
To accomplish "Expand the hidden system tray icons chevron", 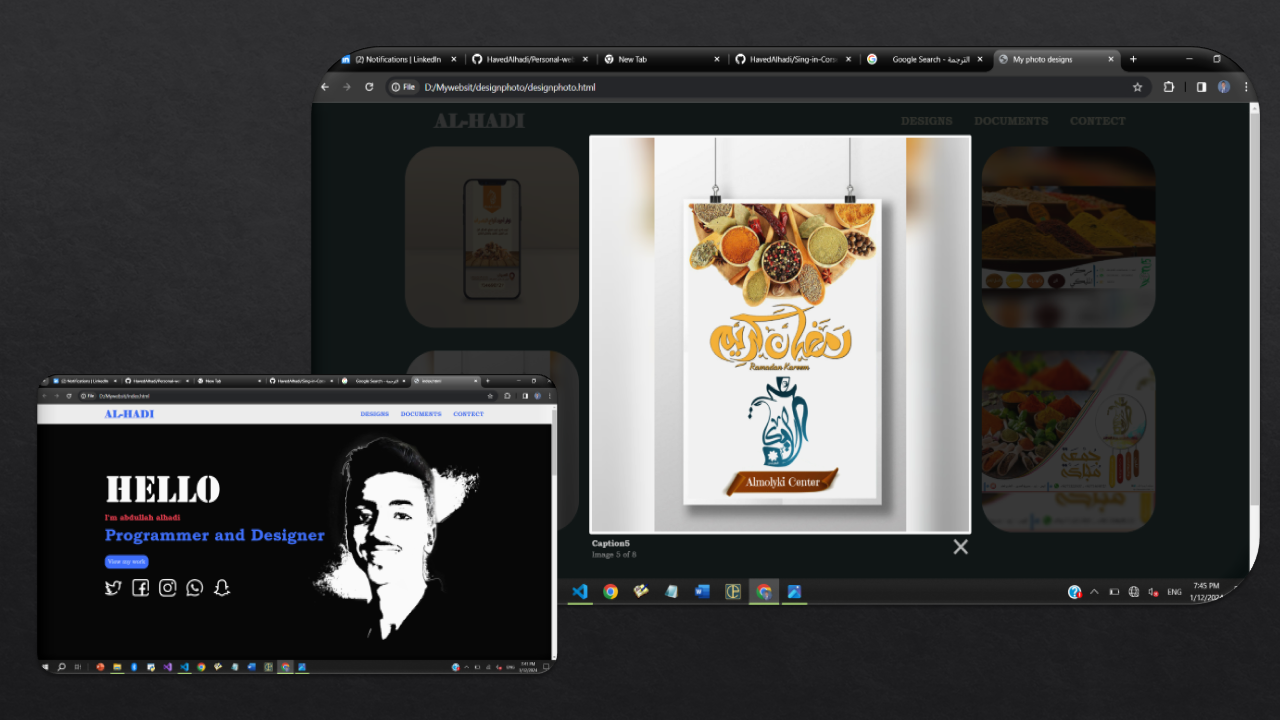I will tap(1094, 592).
